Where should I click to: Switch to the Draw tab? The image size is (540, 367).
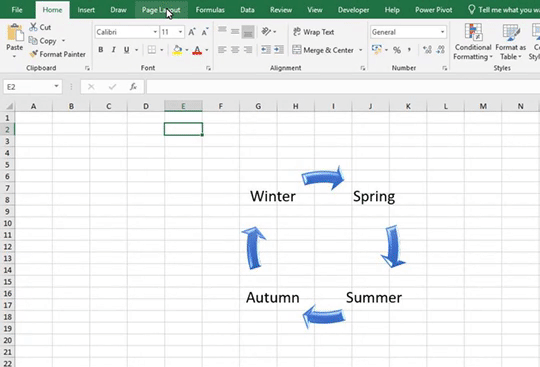click(x=118, y=10)
